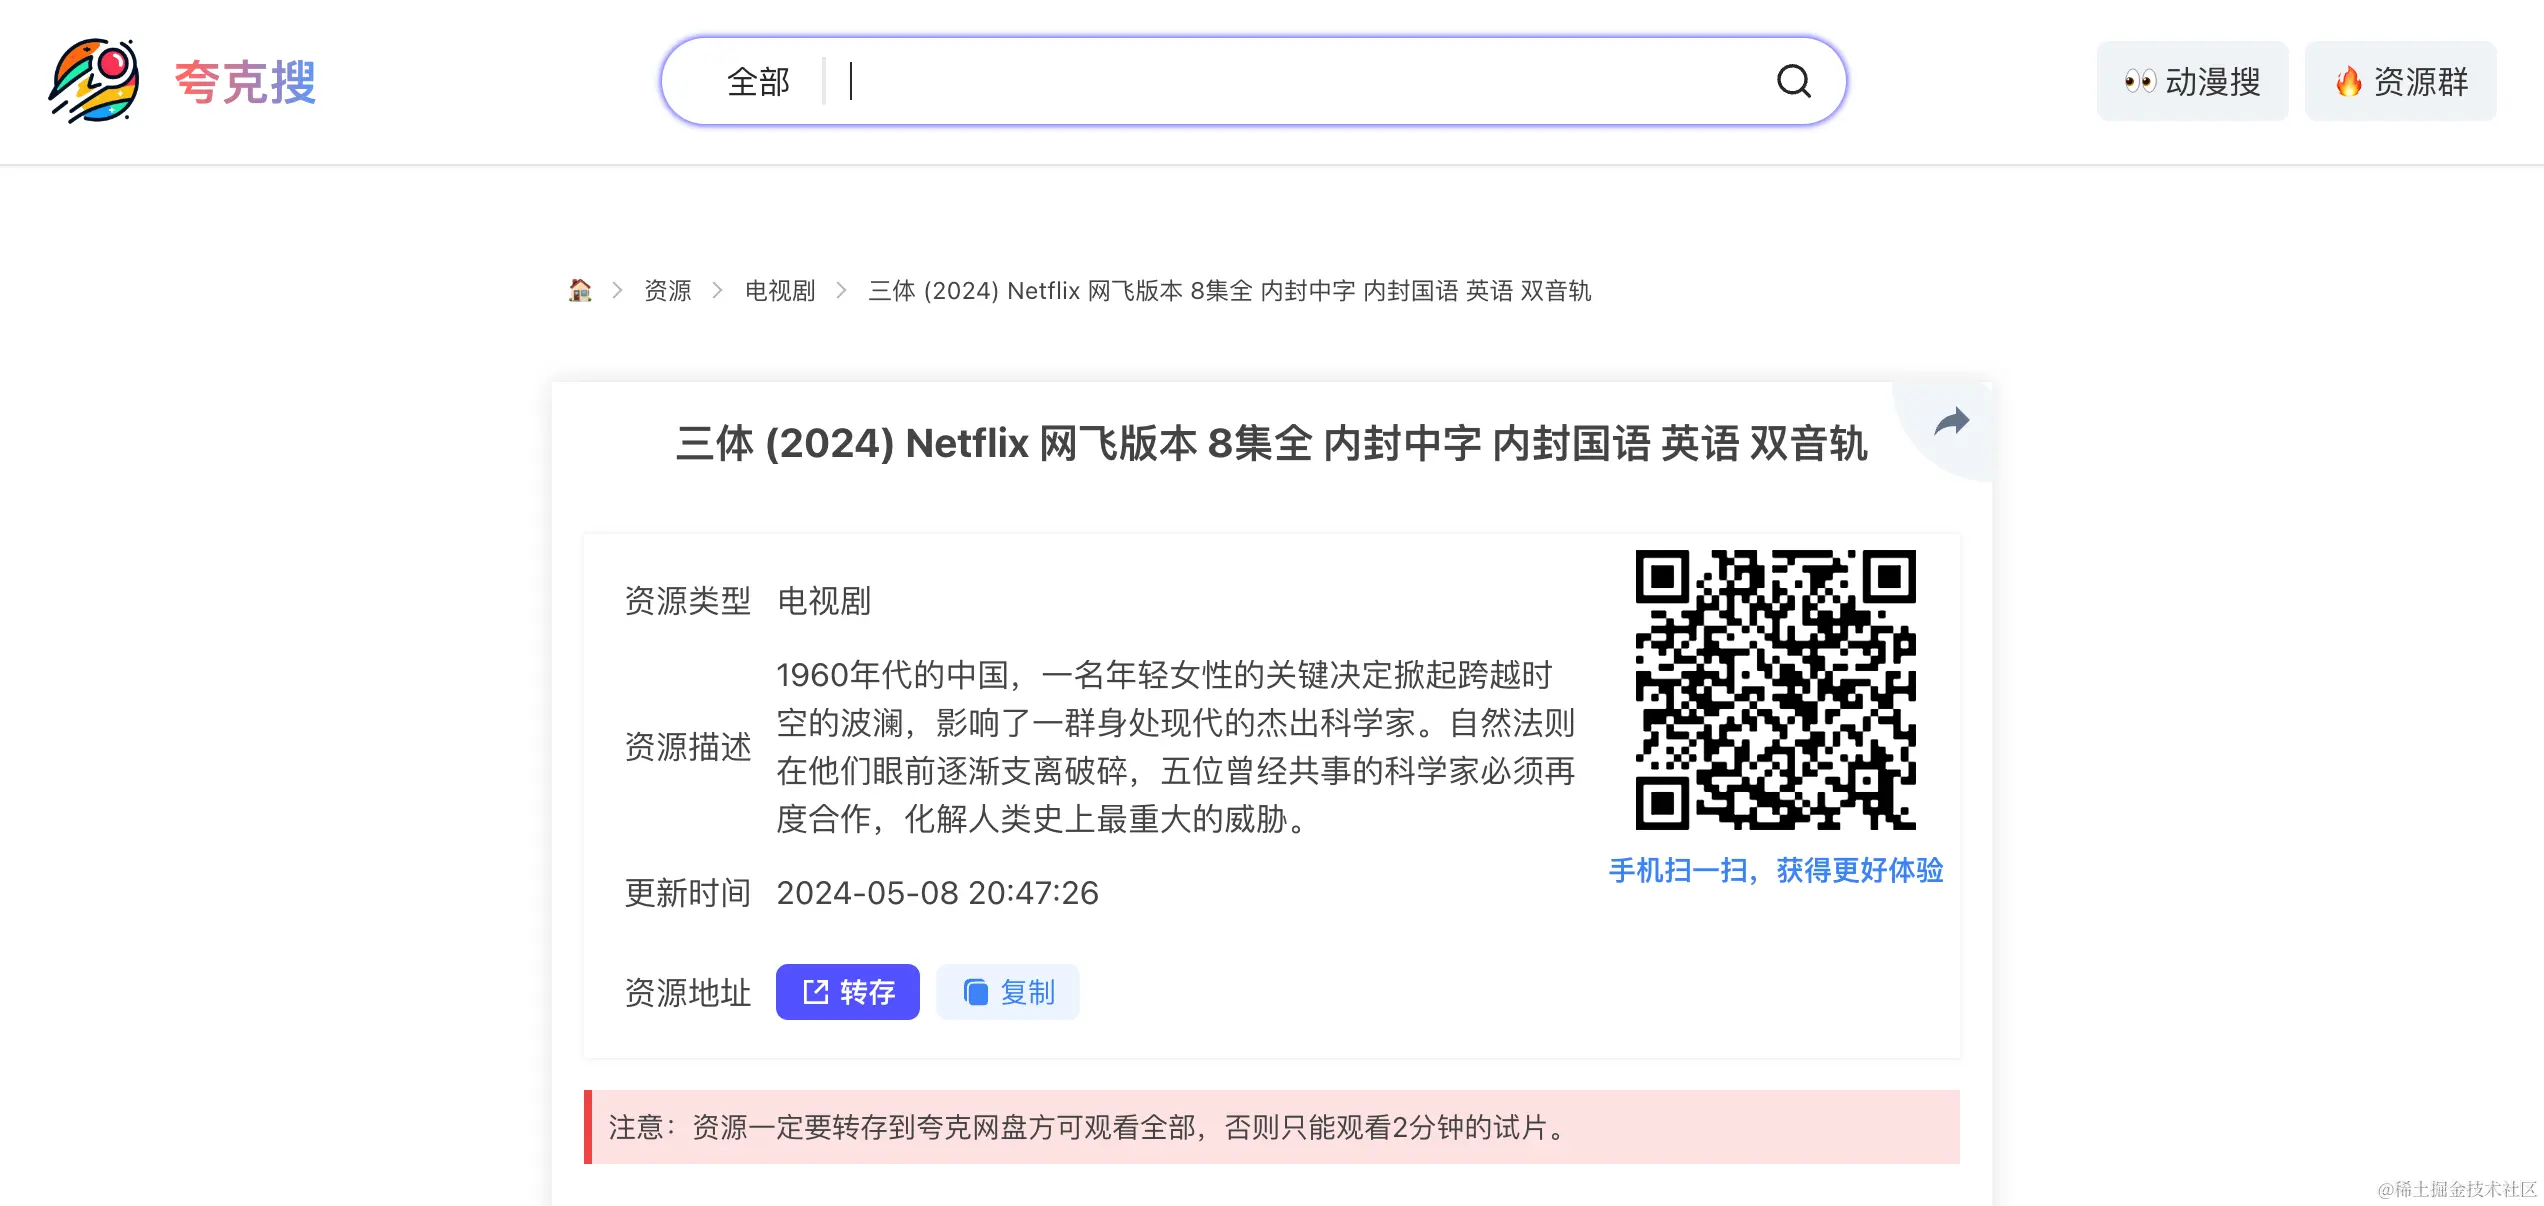Click the 夸克搜 rocket logo icon
This screenshot has height=1206, width=2544.
[94, 81]
